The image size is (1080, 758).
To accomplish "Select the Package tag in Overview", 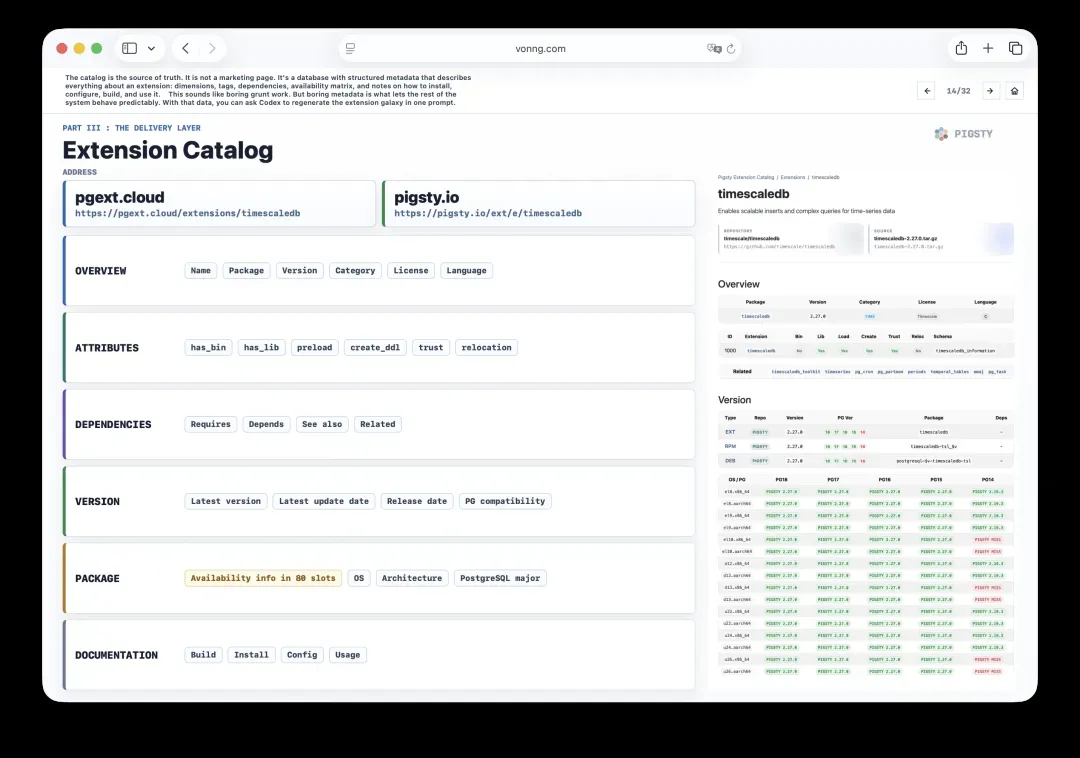I will pos(246,271).
